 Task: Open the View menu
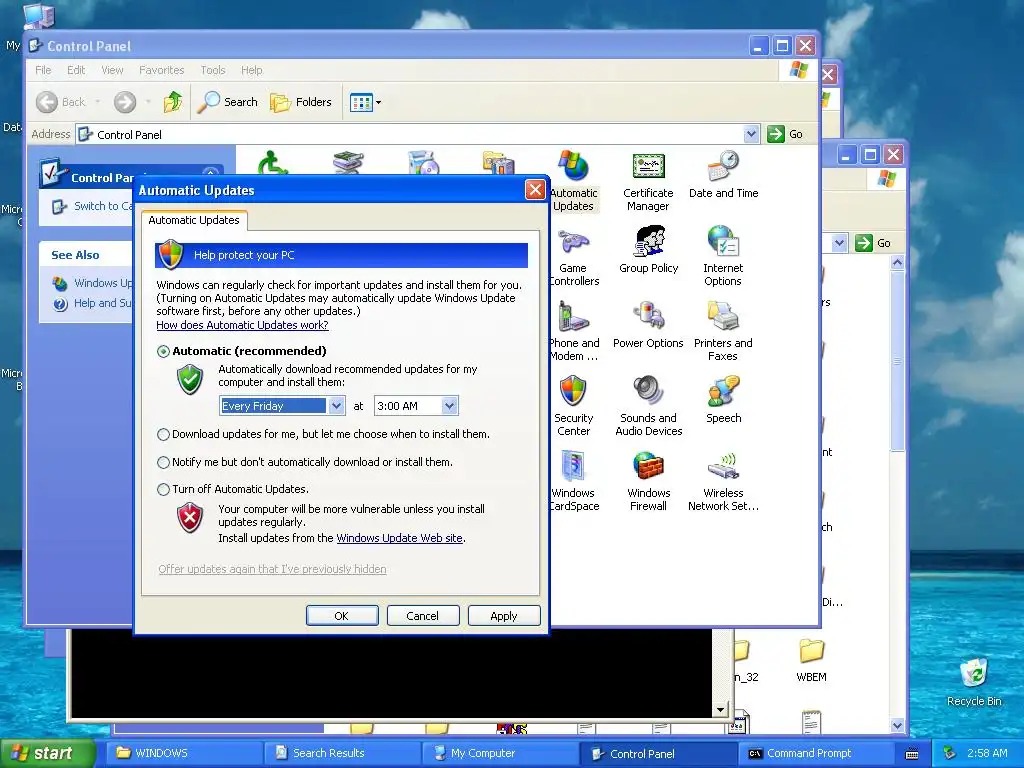pos(112,70)
